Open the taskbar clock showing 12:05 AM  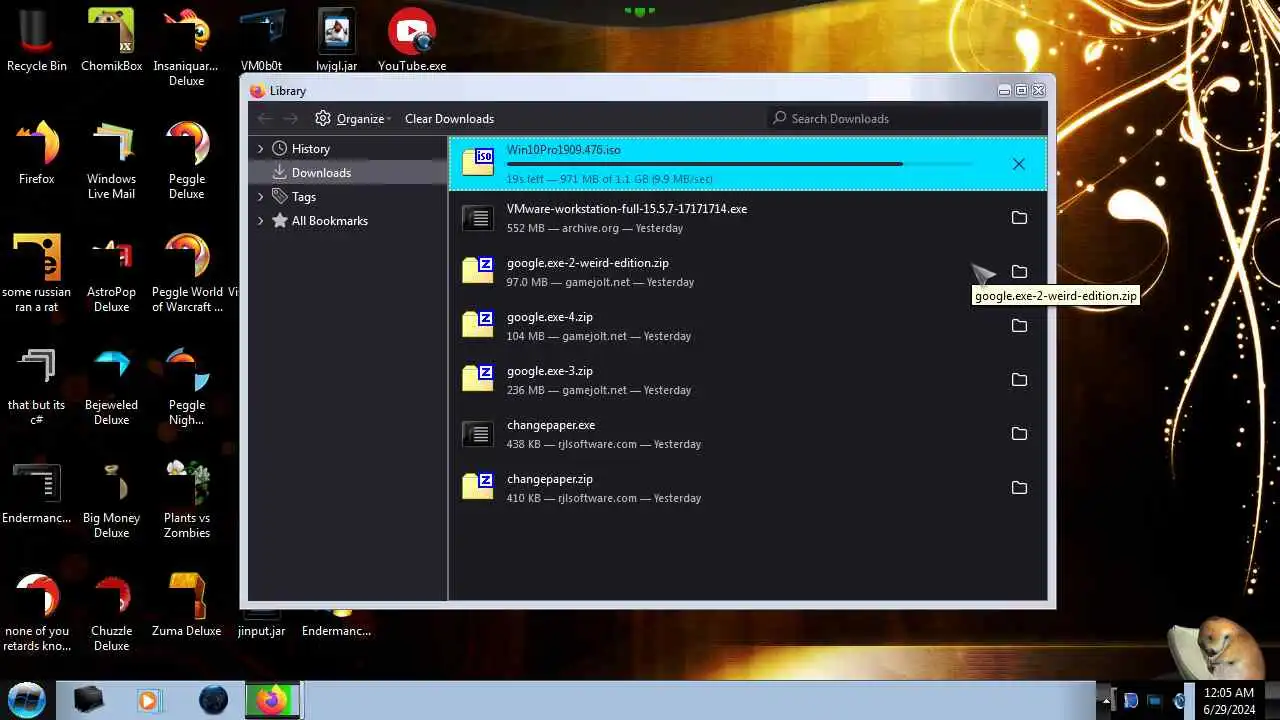[x=1229, y=700]
